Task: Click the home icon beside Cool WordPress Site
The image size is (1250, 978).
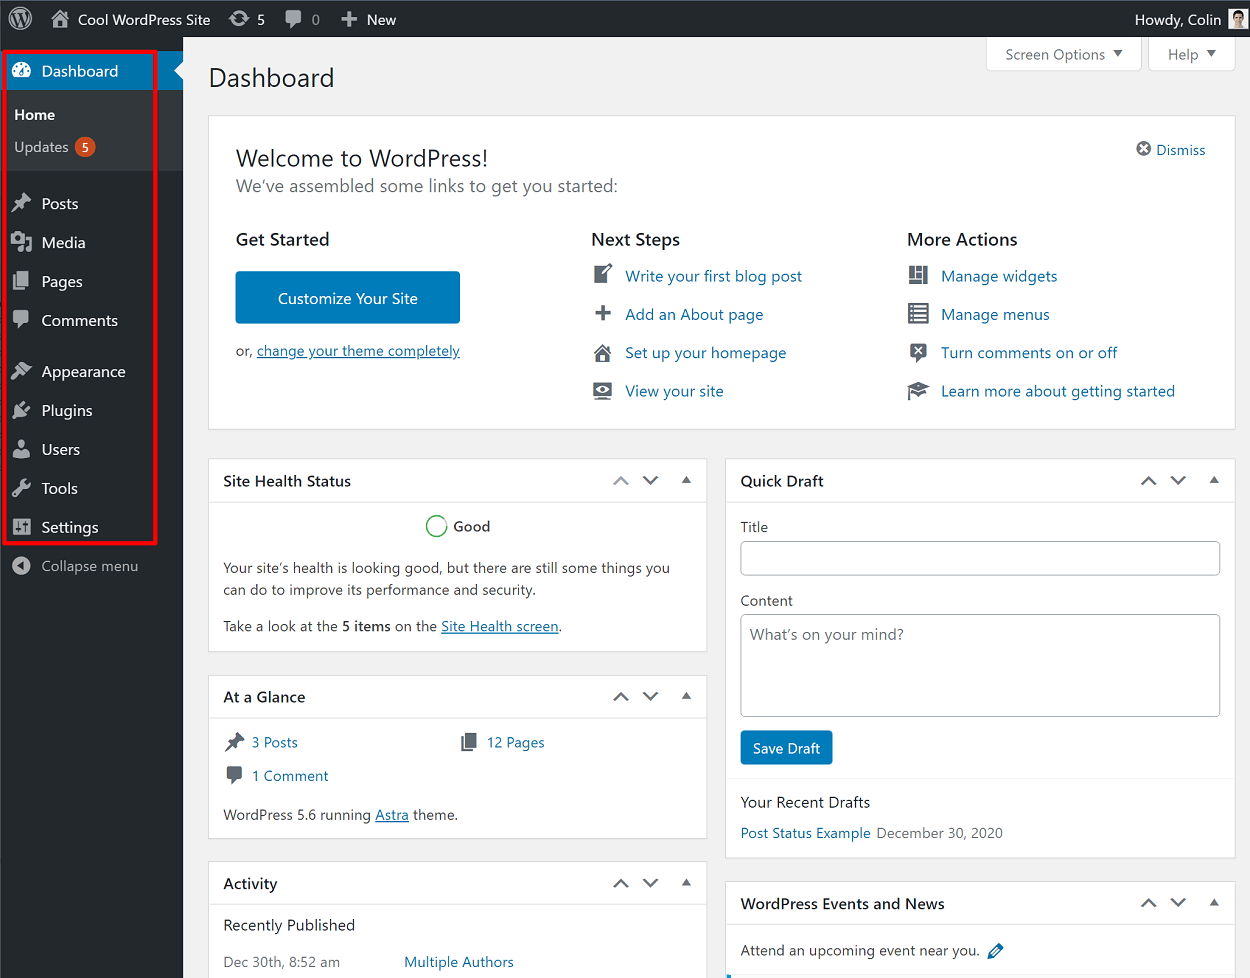Action: 60,19
